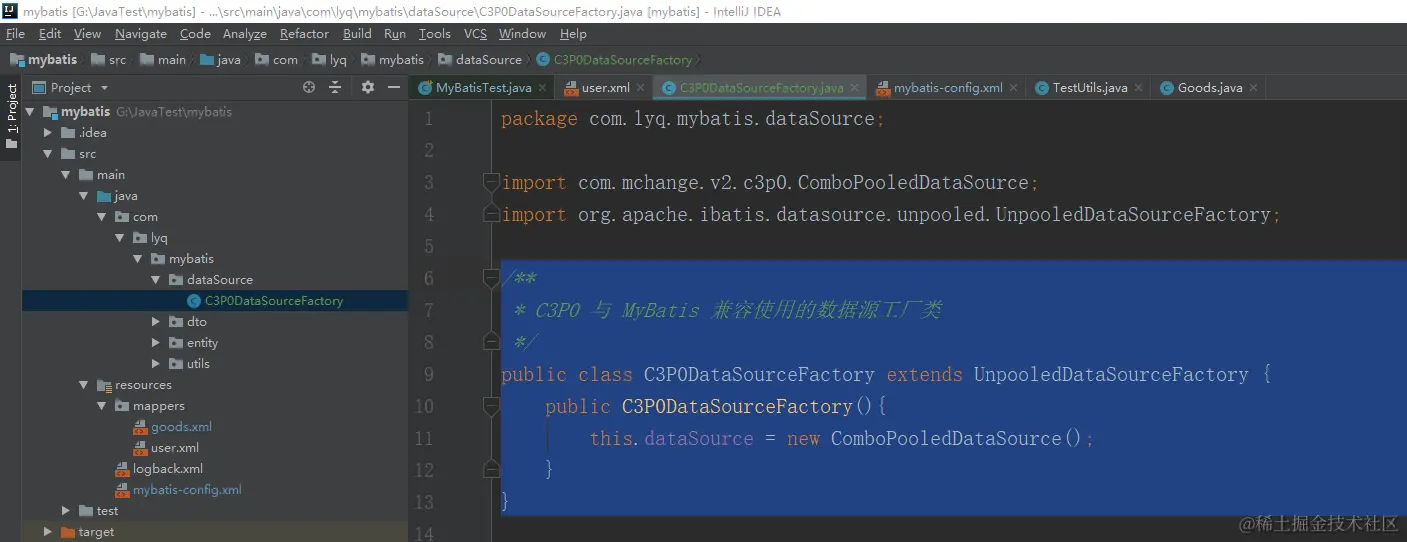
Task: Click the user.xml file icon in tree
Action: click(142, 448)
